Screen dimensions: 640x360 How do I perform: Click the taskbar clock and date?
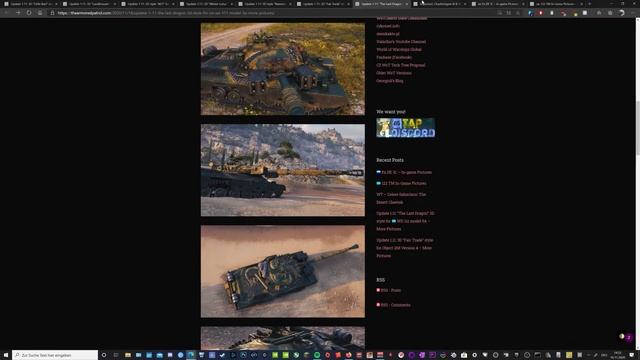tap(618, 355)
